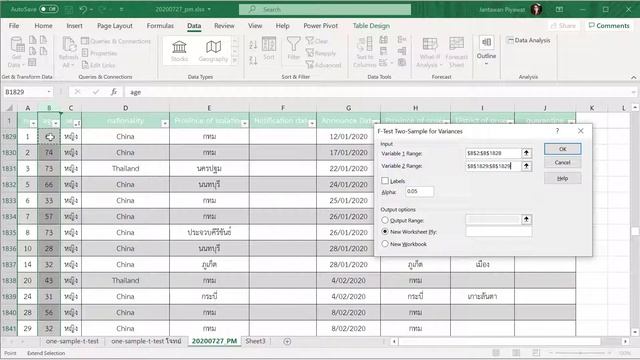The width and height of the screenshot is (640, 360).
Task: Click Cancel in F-Test dialog
Action: click(562, 162)
